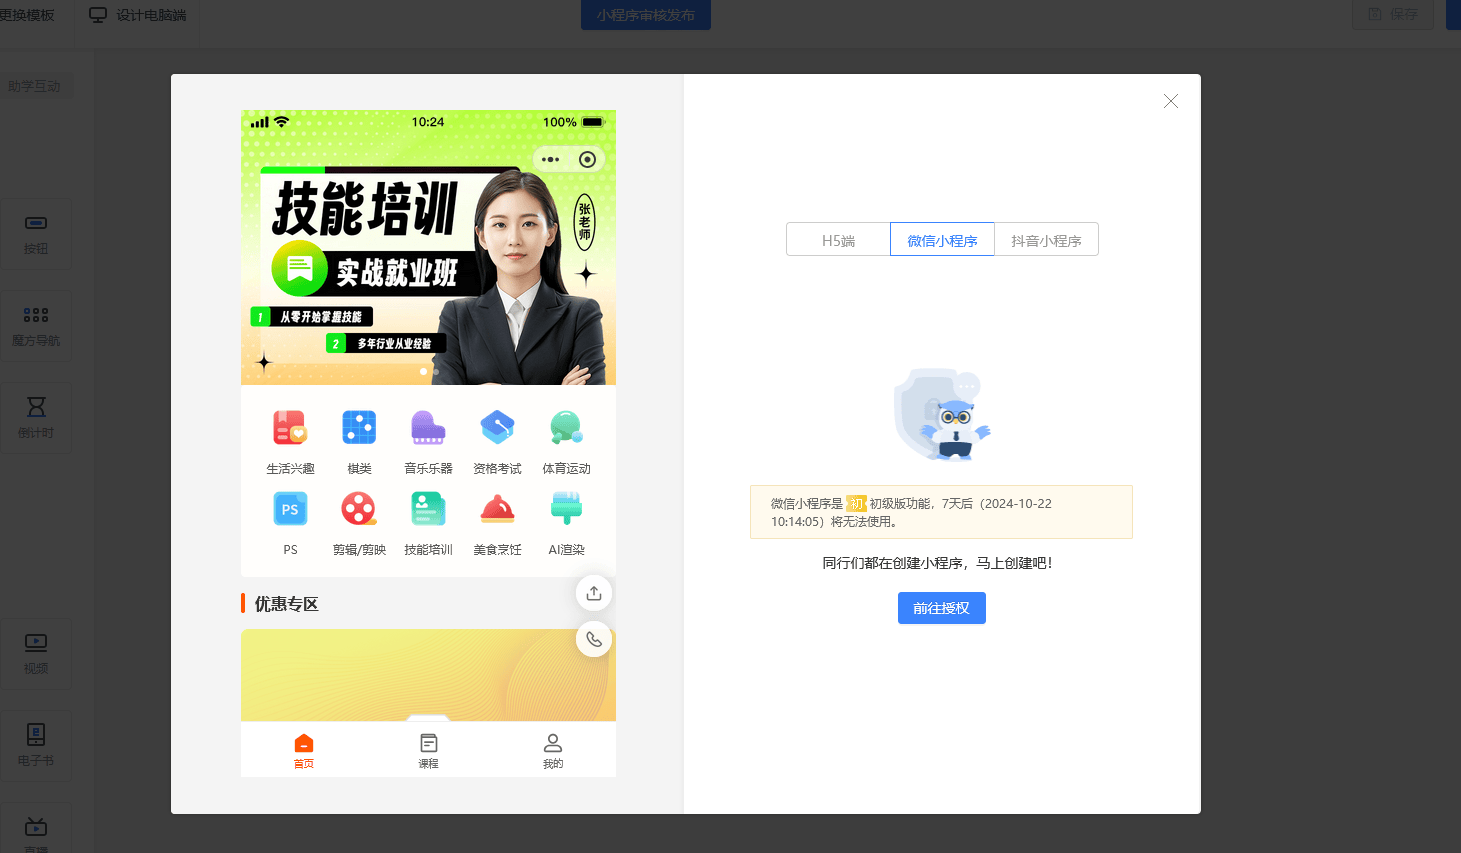
Task: Click the 助学互动 sidebar heading
Action: click(x=35, y=86)
